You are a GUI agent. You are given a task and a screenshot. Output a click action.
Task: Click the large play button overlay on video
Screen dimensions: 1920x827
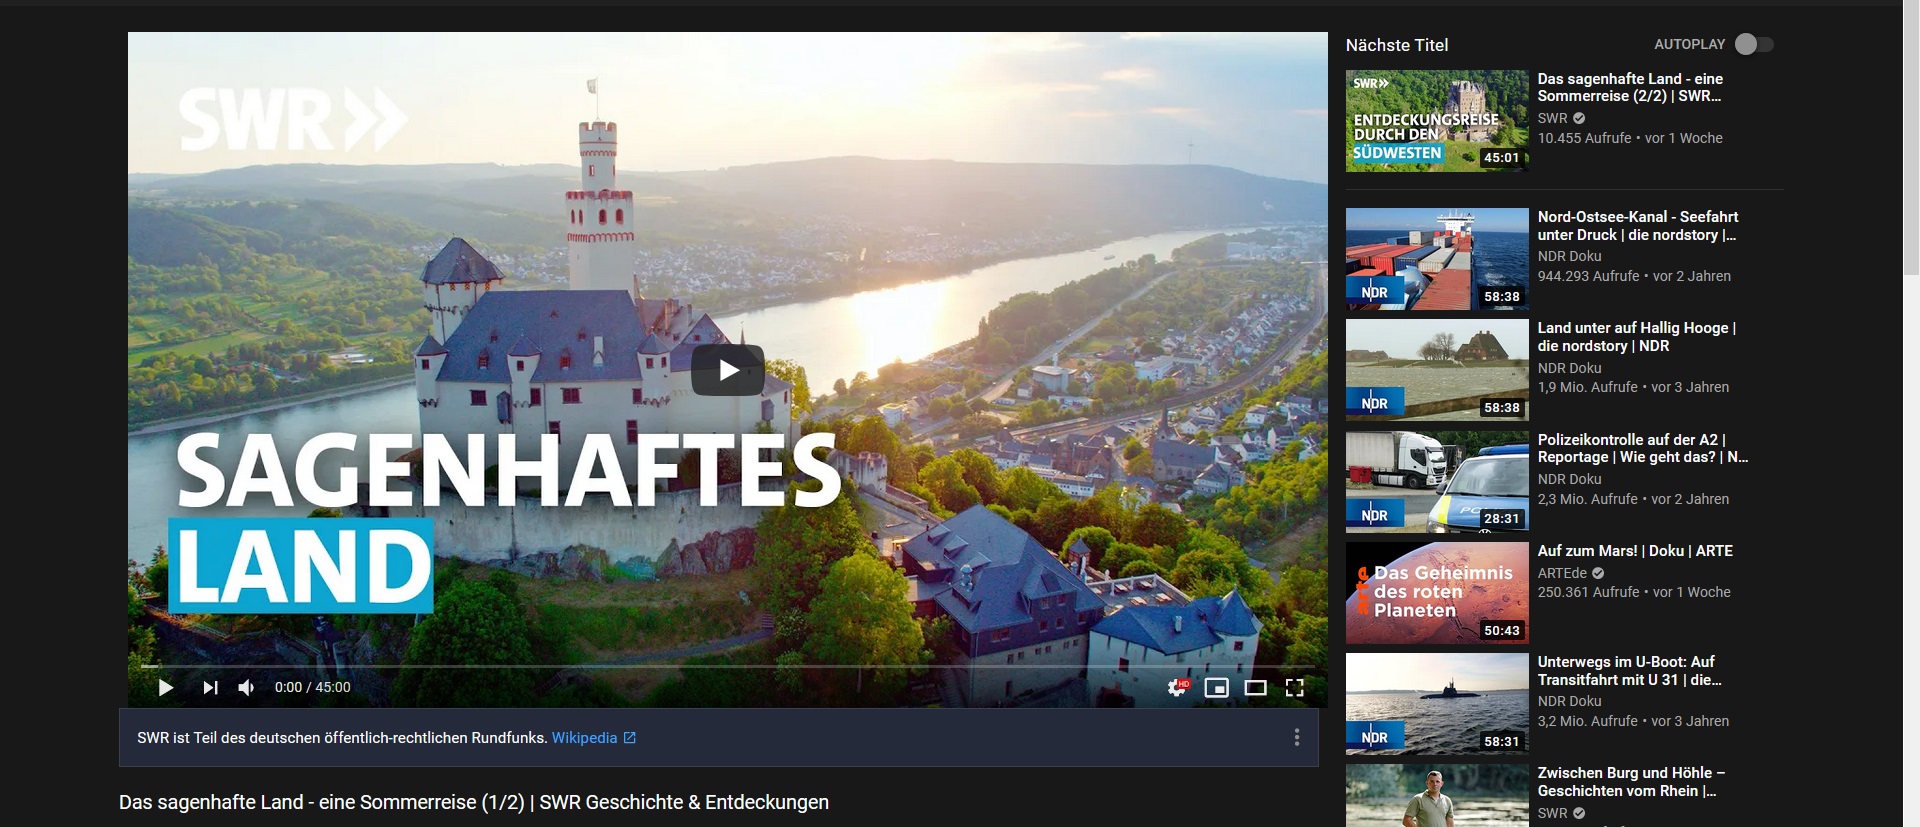tap(728, 370)
